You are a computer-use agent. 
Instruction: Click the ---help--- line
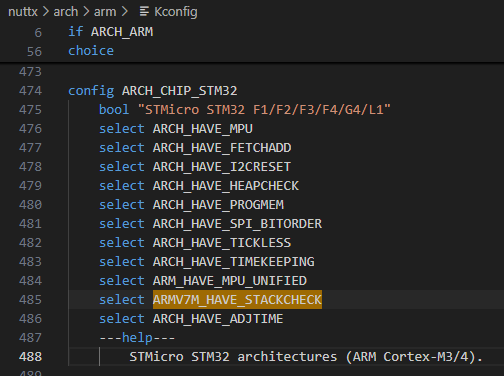click(x=137, y=338)
